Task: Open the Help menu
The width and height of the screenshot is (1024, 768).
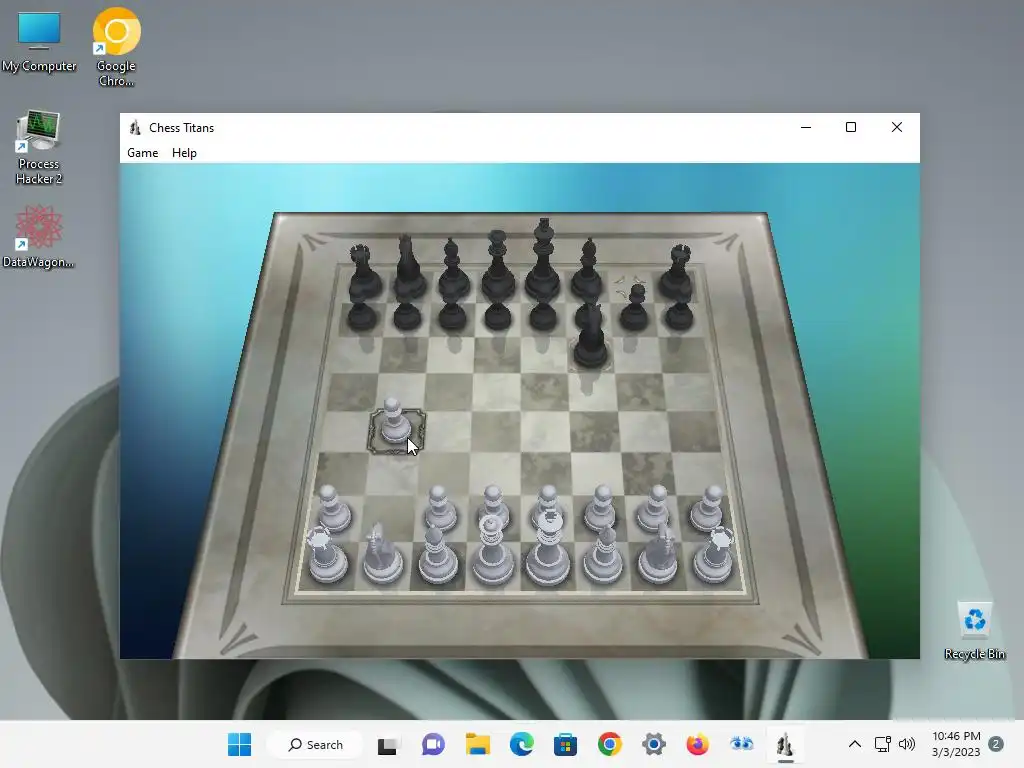Action: tap(184, 153)
